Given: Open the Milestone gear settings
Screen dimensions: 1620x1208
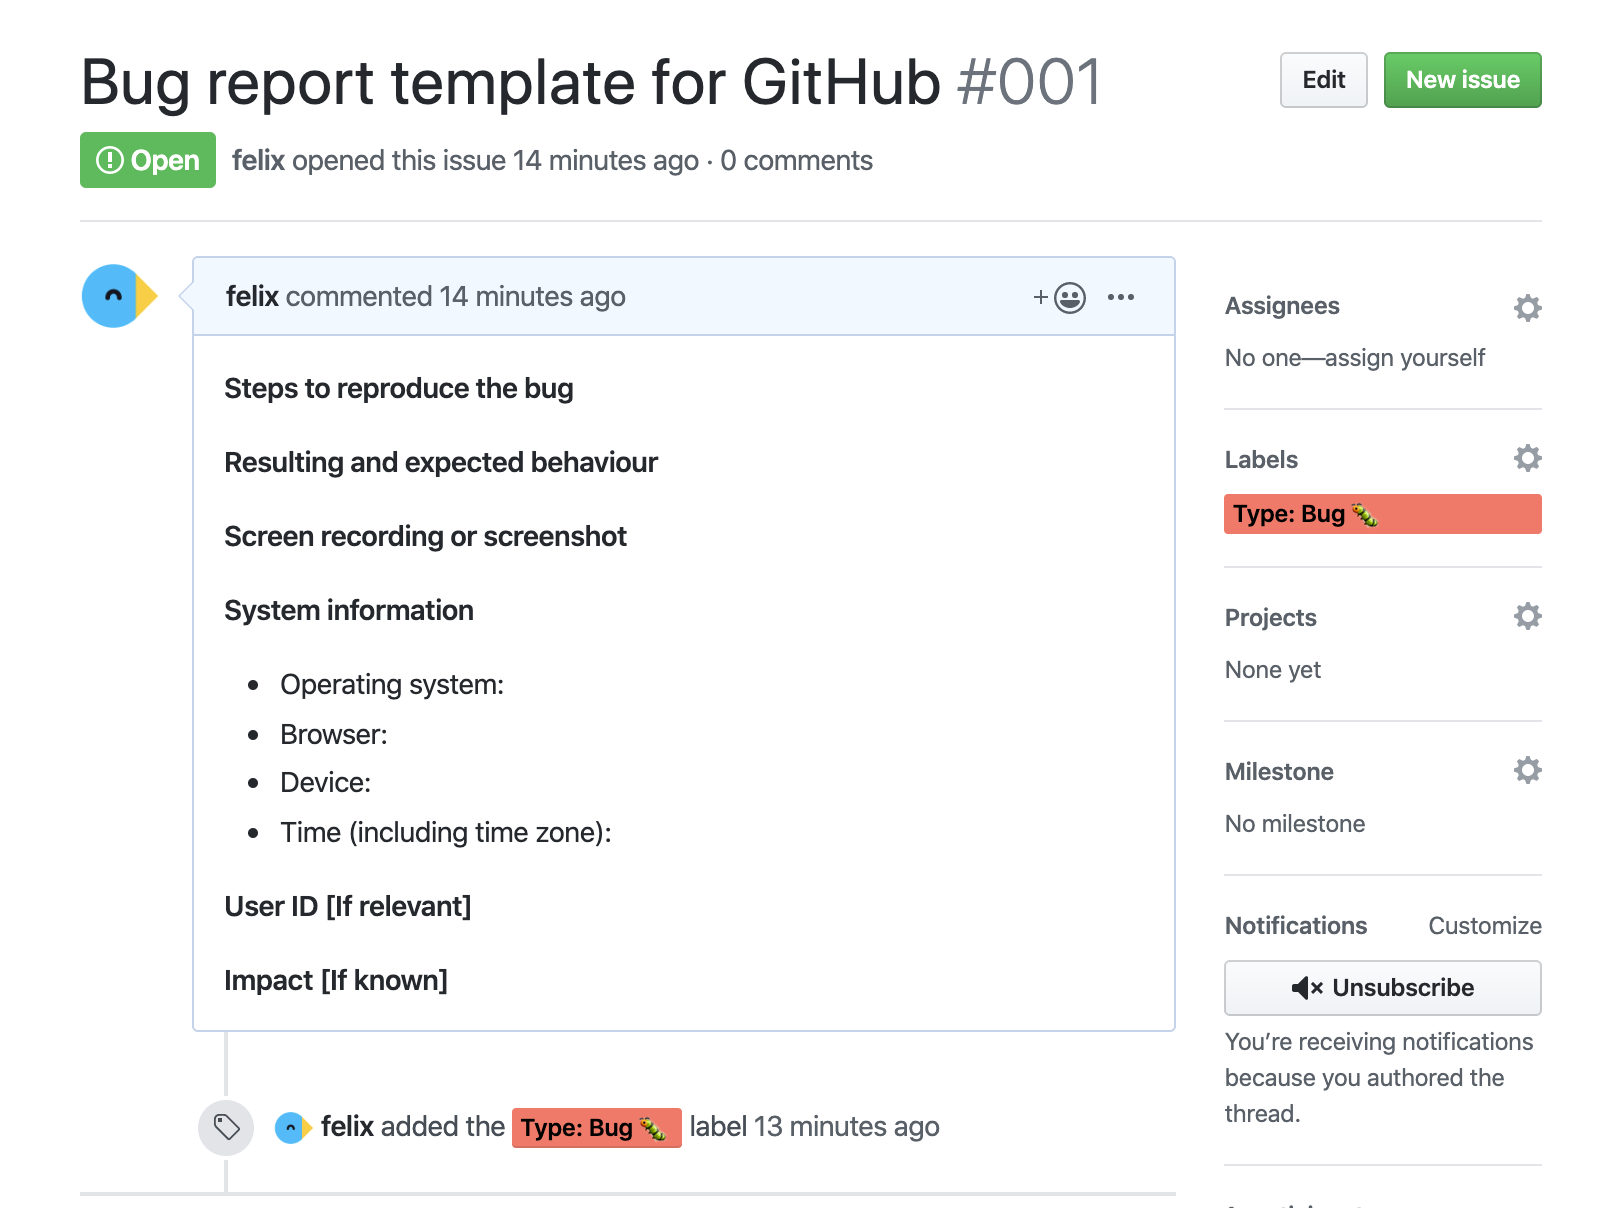Looking at the screenshot, I should [x=1527, y=770].
